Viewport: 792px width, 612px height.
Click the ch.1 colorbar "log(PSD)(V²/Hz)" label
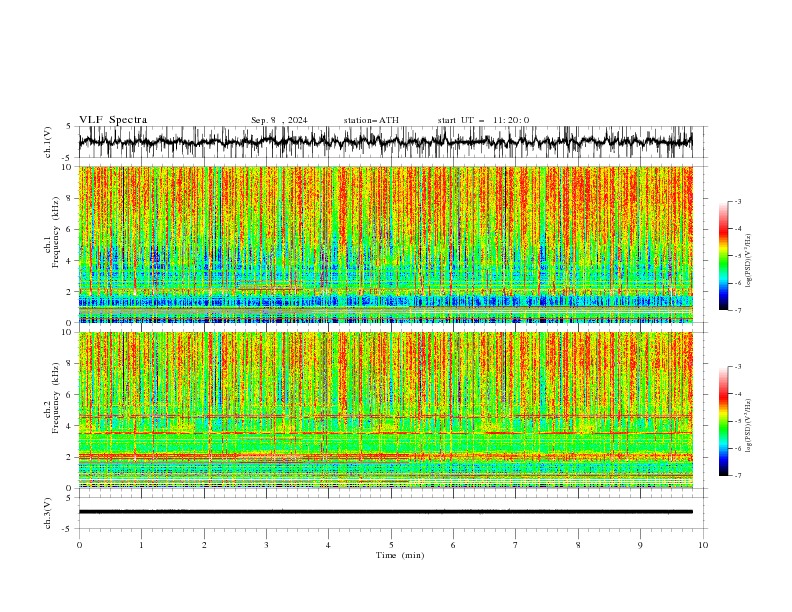[x=749, y=261]
